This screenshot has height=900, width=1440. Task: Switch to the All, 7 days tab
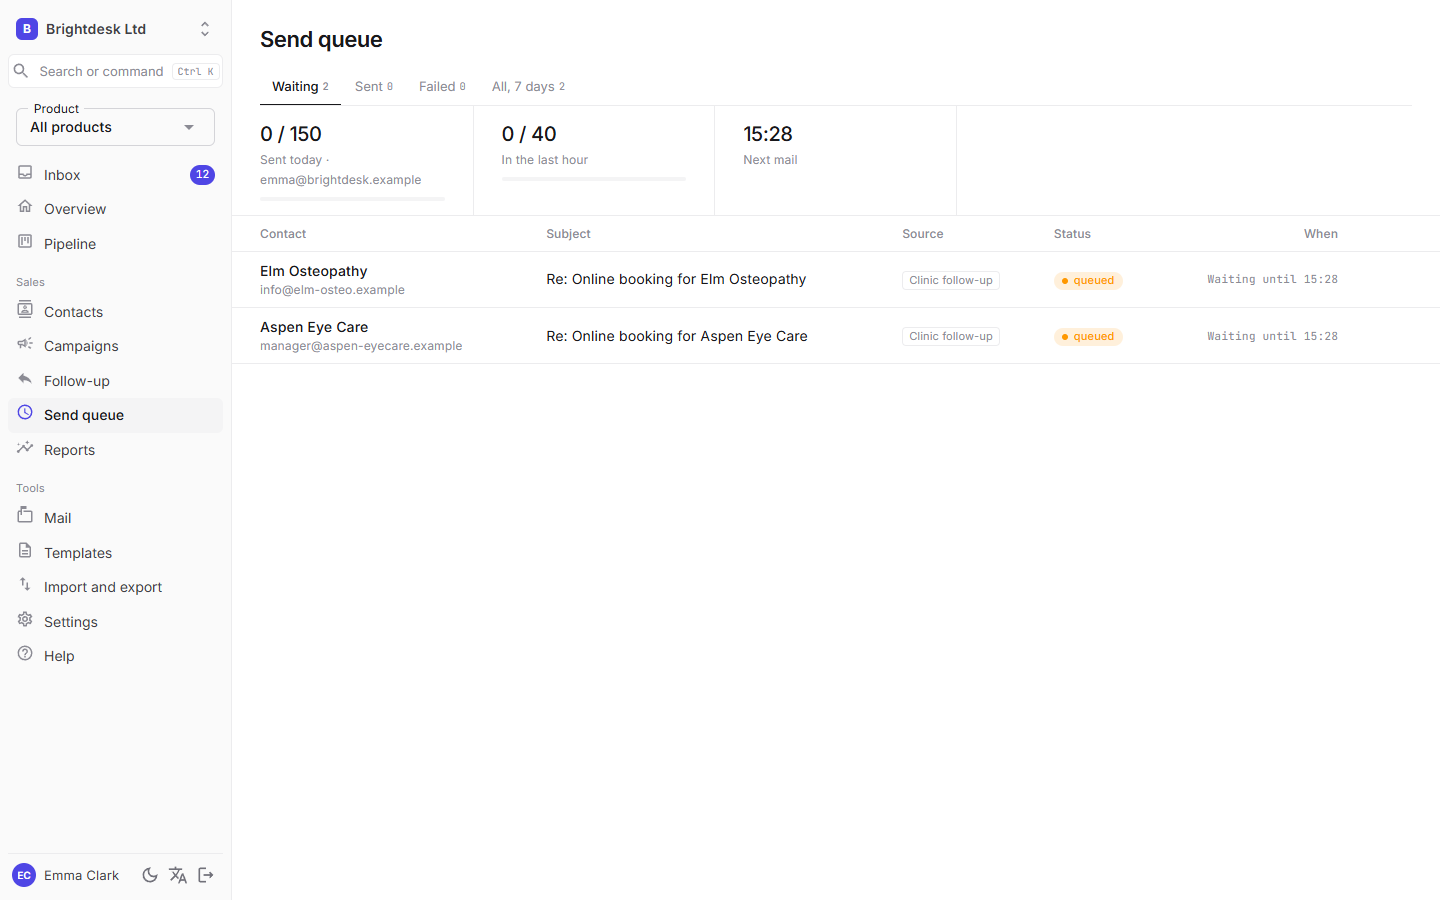point(528,87)
